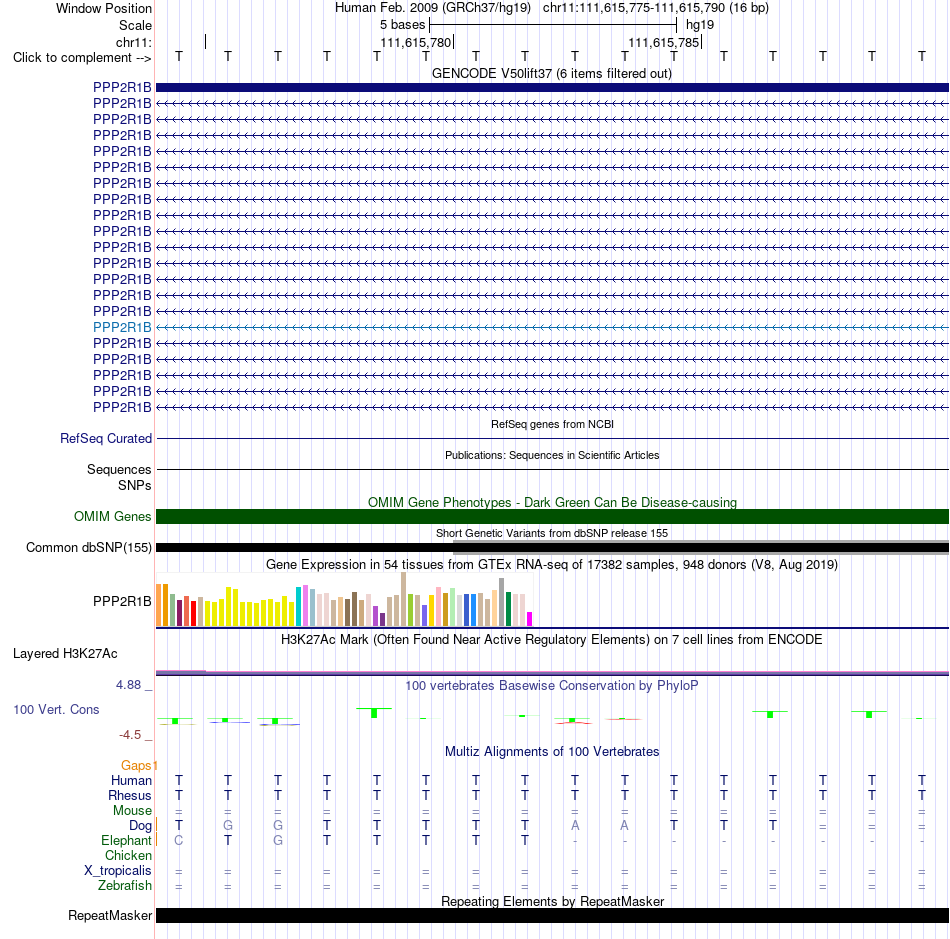This screenshot has height=939, width=950.
Task: Click the "Window Position" track label
Action: tap(104, 8)
